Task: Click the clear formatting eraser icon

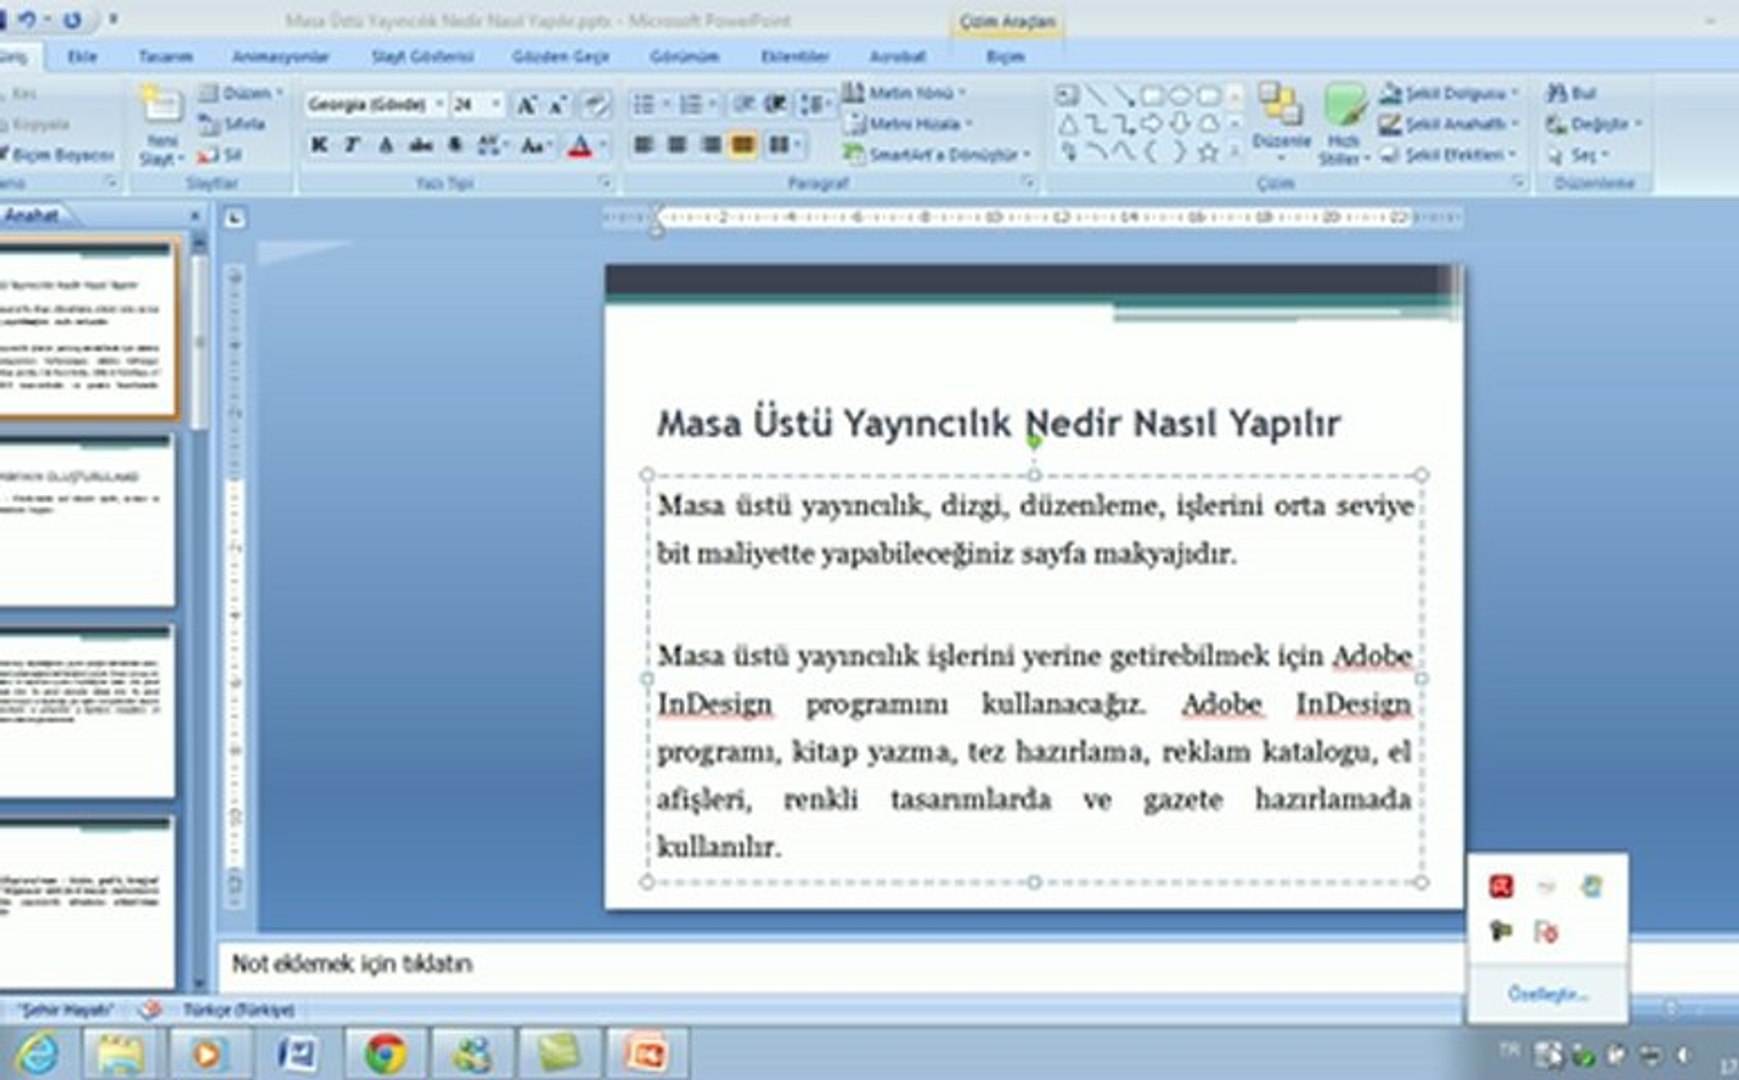Action: point(595,105)
